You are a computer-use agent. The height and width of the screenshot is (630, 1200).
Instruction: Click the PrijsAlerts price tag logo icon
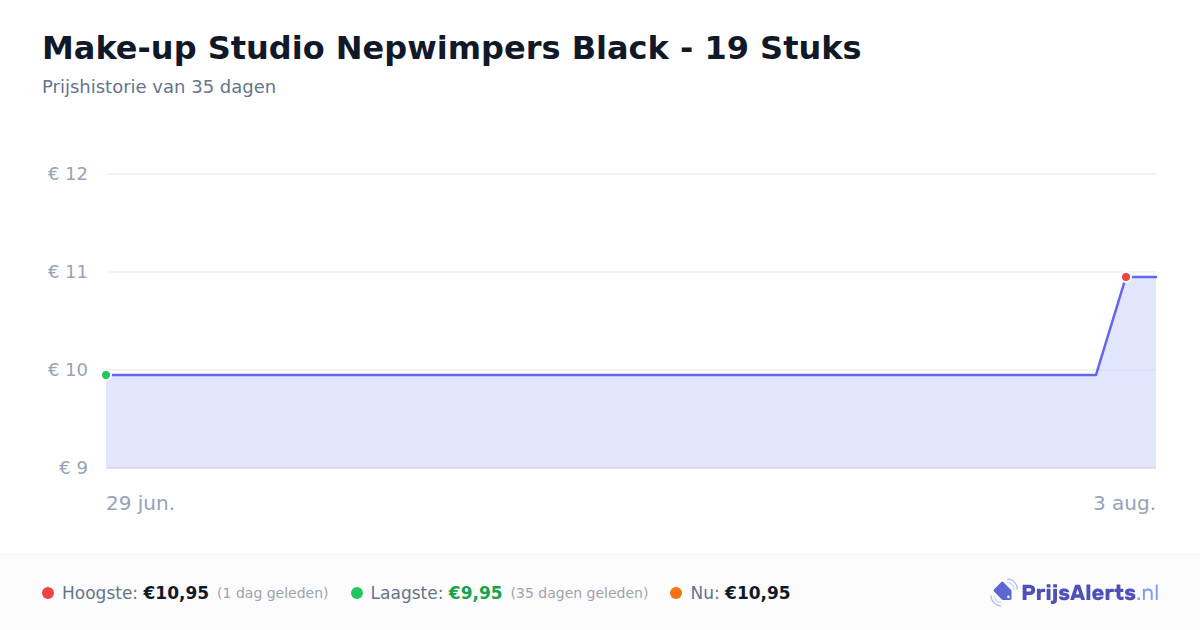tap(1003, 593)
